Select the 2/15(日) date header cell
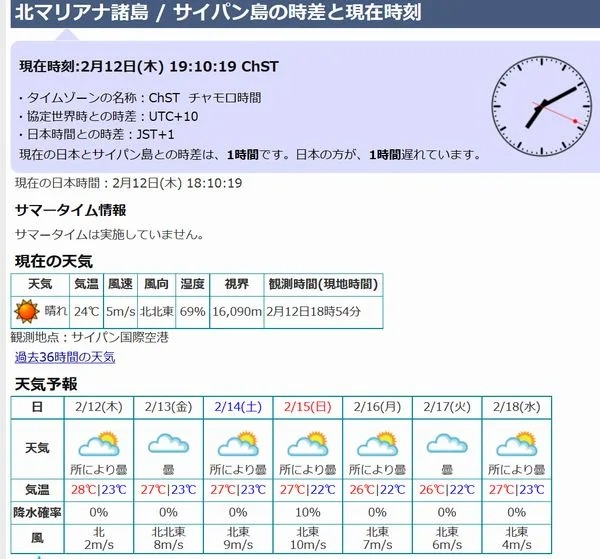 [308, 407]
